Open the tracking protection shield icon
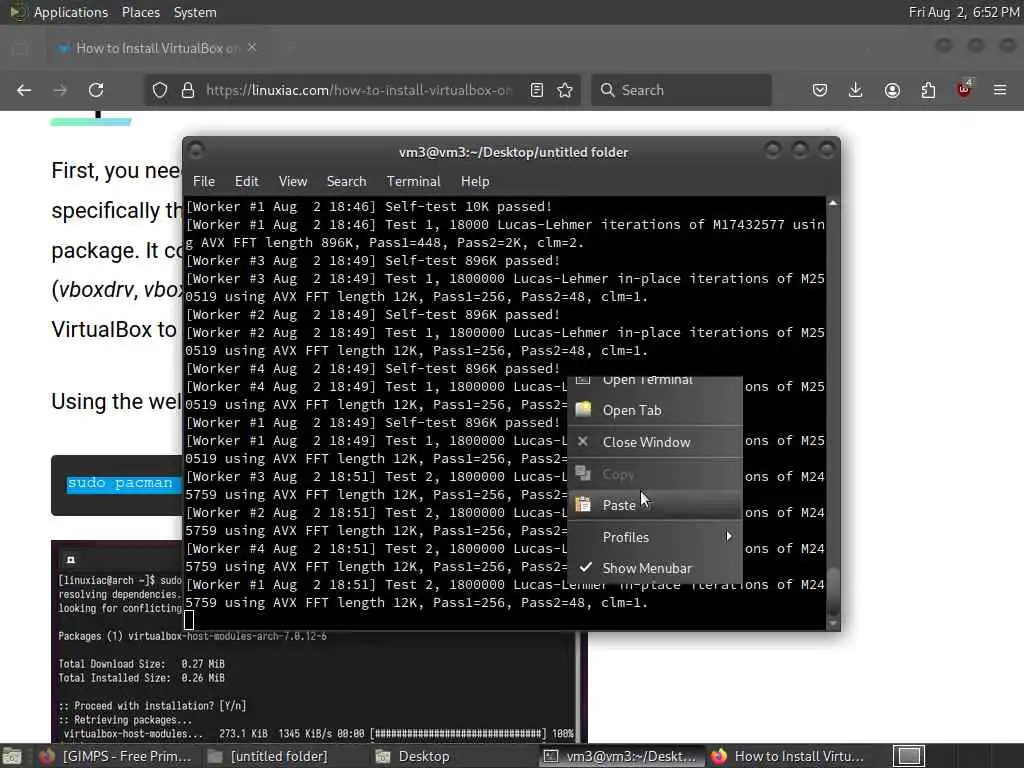 tap(160, 90)
